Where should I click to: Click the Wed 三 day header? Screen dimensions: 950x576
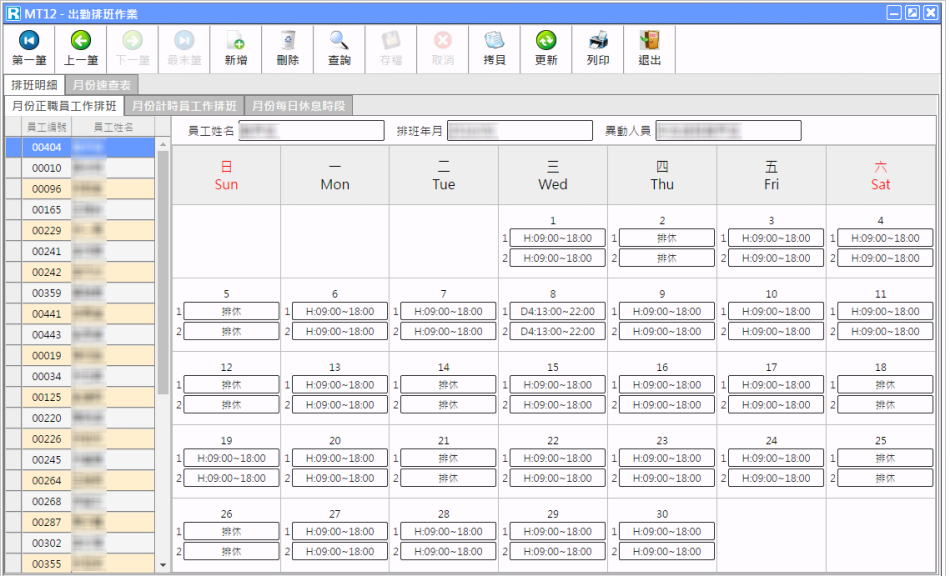[x=553, y=175]
